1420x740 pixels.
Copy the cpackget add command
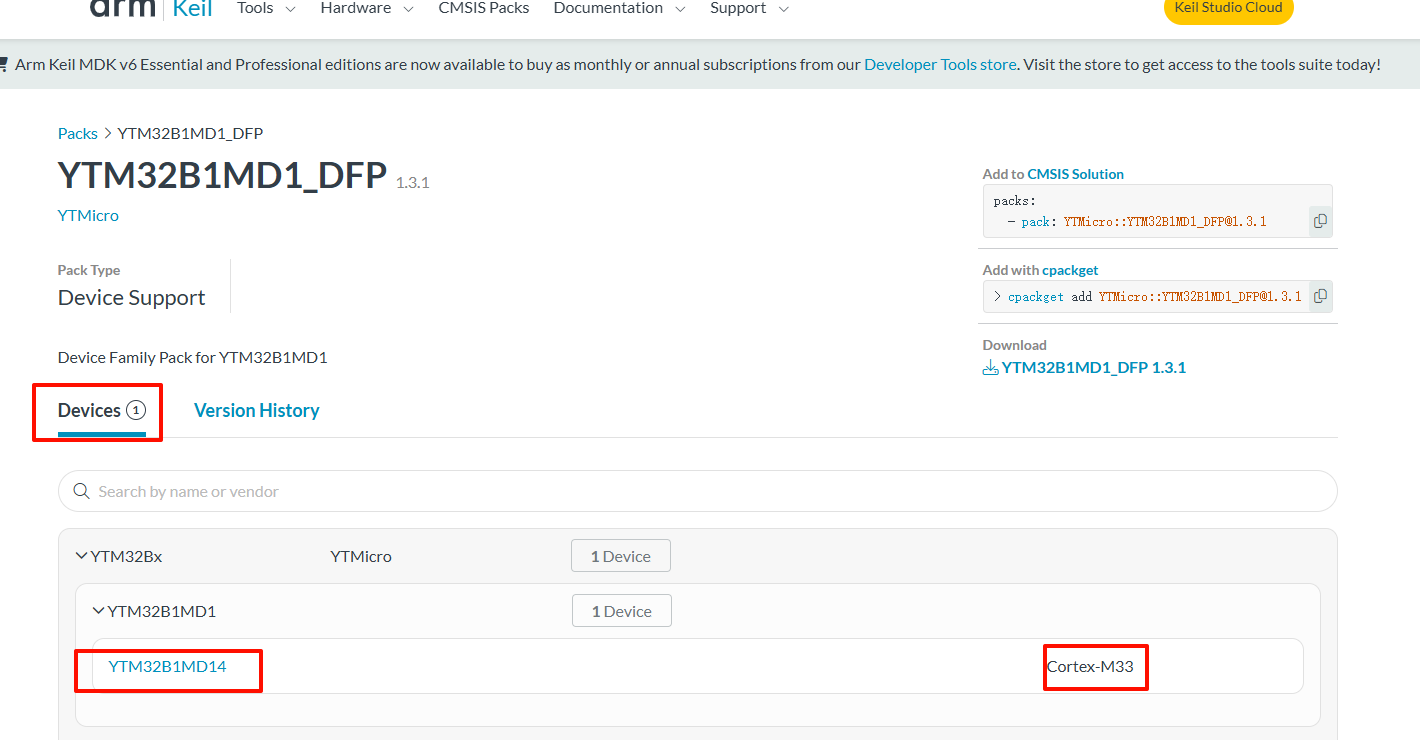click(x=1320, y=296)
